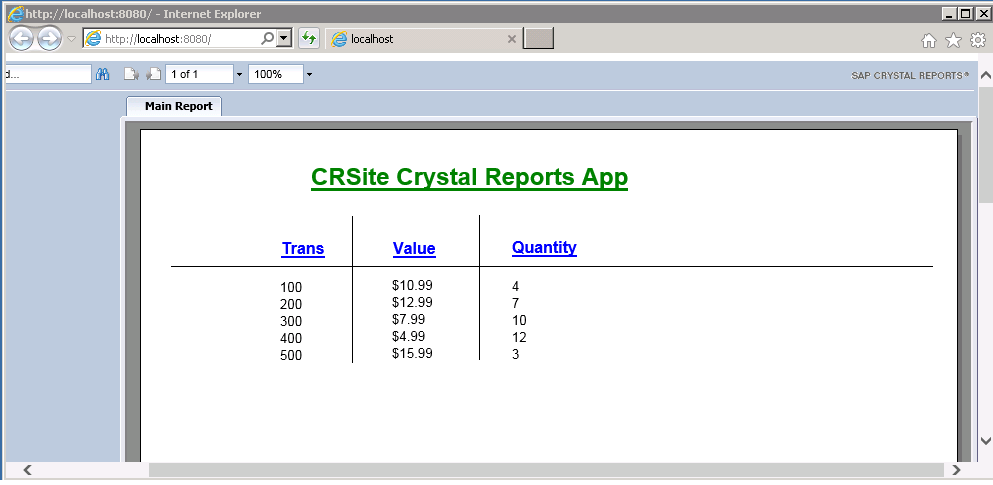Switch to the localhost browser tab
The height and width of the screenshot is (485, 993).
click(423, 39)
